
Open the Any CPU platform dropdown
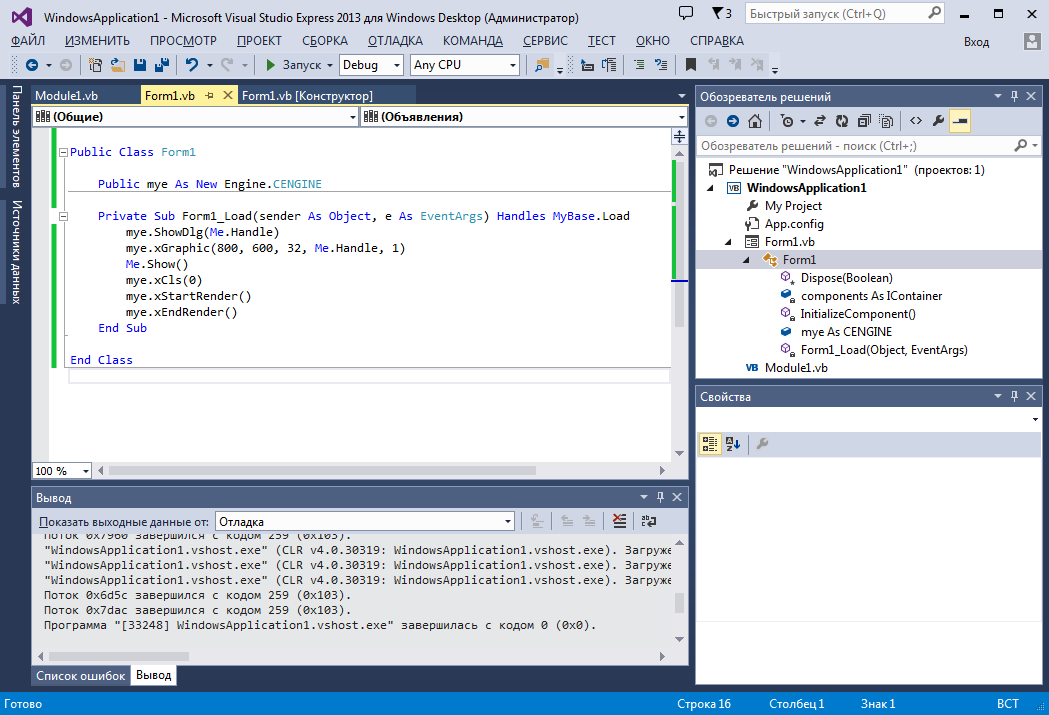513,65
